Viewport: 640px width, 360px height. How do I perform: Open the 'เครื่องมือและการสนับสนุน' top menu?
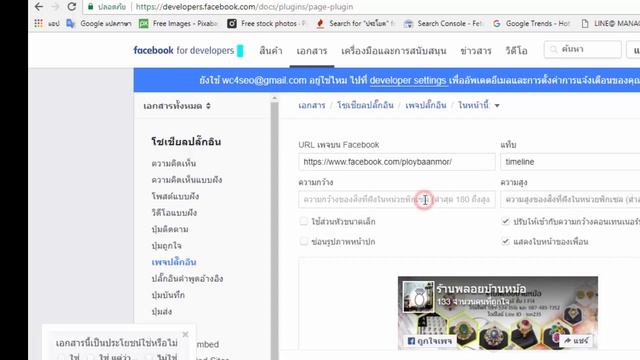tap(393, 51)
